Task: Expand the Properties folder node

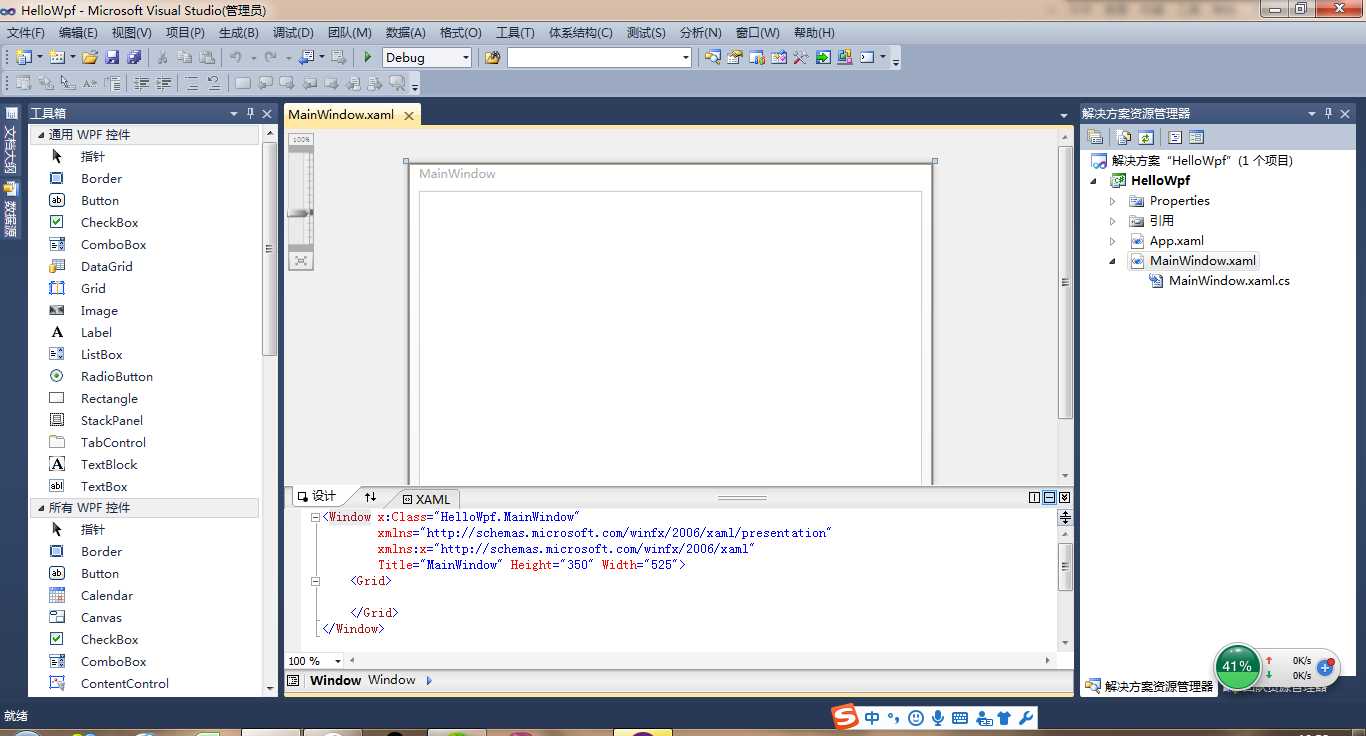Action: pos(1113,201)
